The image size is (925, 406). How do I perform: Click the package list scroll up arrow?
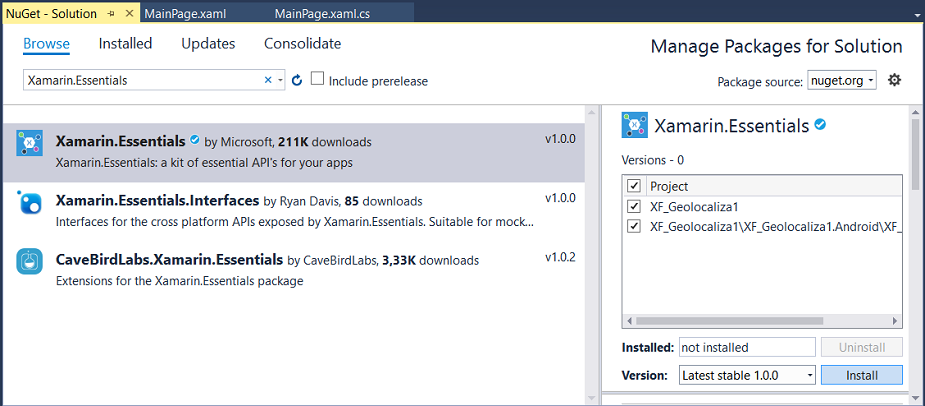[x=592, y=112]
